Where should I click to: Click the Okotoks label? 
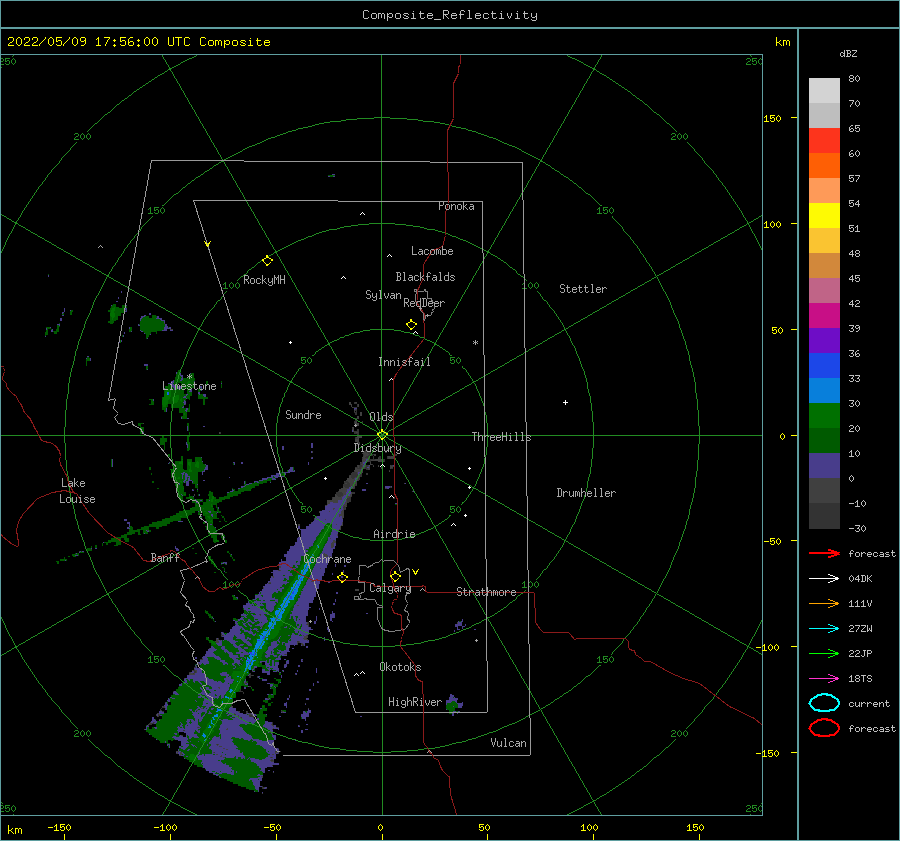coord(400,667)
